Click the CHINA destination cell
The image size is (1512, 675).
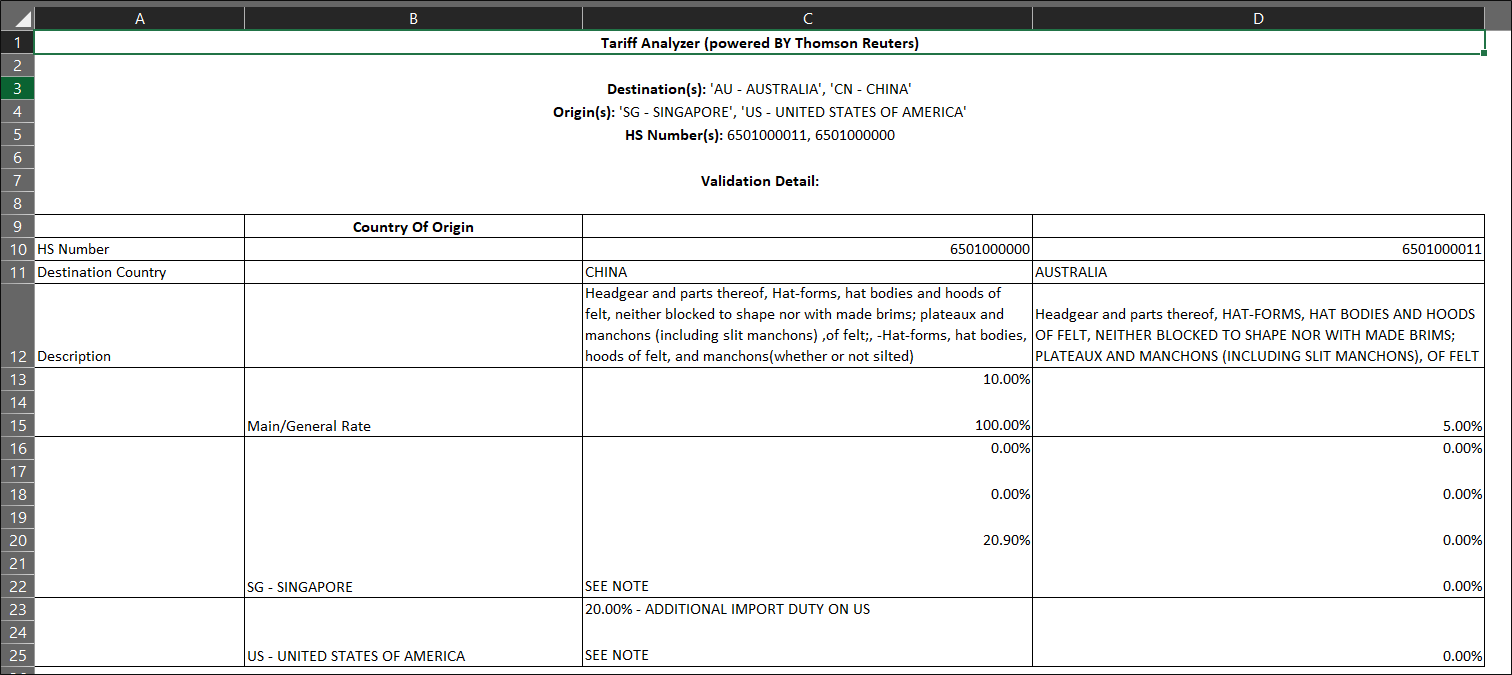click(x=807, y=272)
